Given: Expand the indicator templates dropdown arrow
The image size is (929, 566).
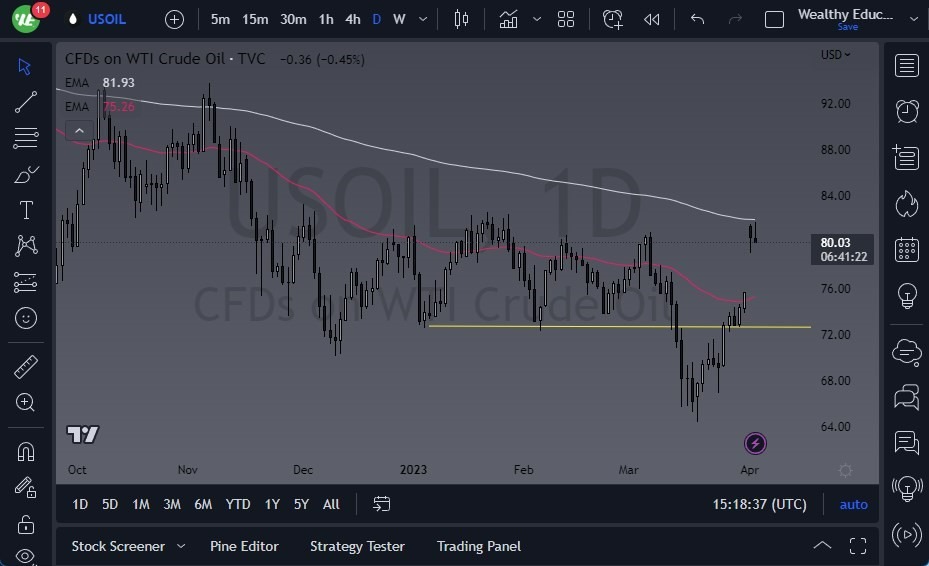Looking at the screenshot, I should click(x=537, y=20).
